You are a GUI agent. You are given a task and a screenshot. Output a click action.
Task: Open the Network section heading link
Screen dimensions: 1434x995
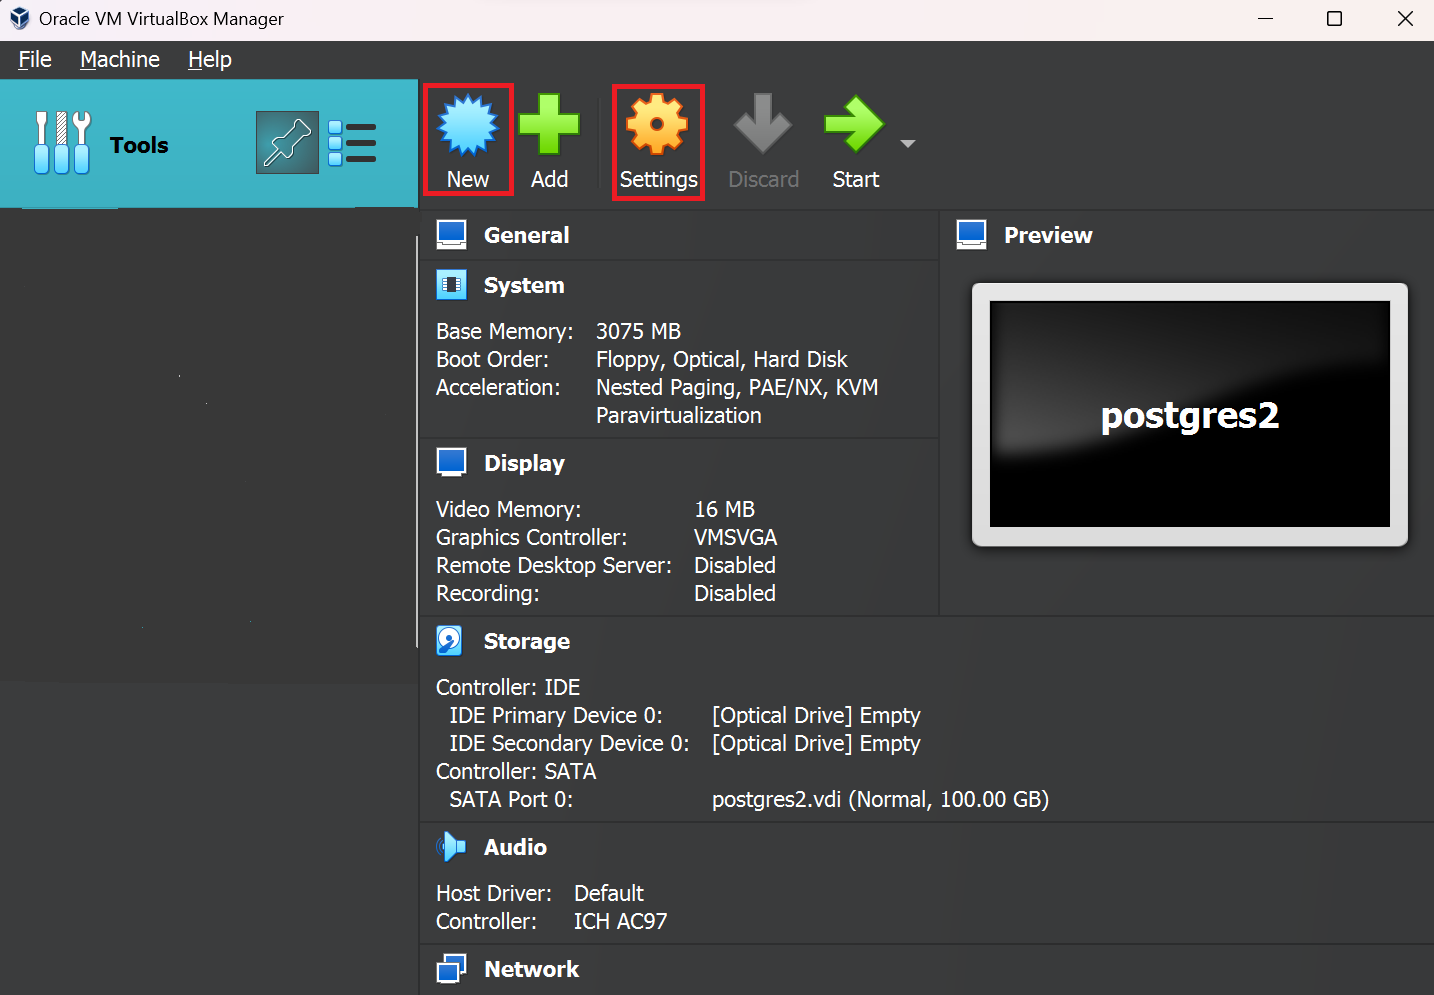pyautogui.click(x=532, y=969)
